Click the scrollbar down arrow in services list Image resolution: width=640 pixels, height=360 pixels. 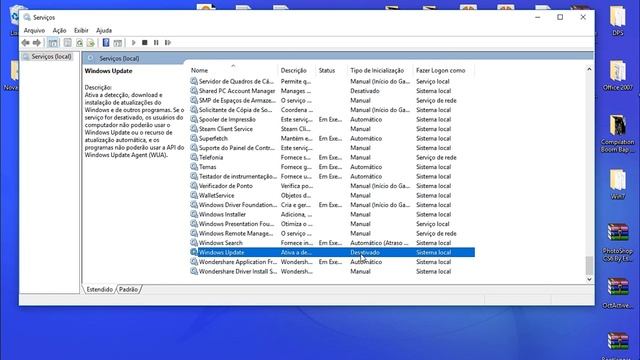click(589, 279)
